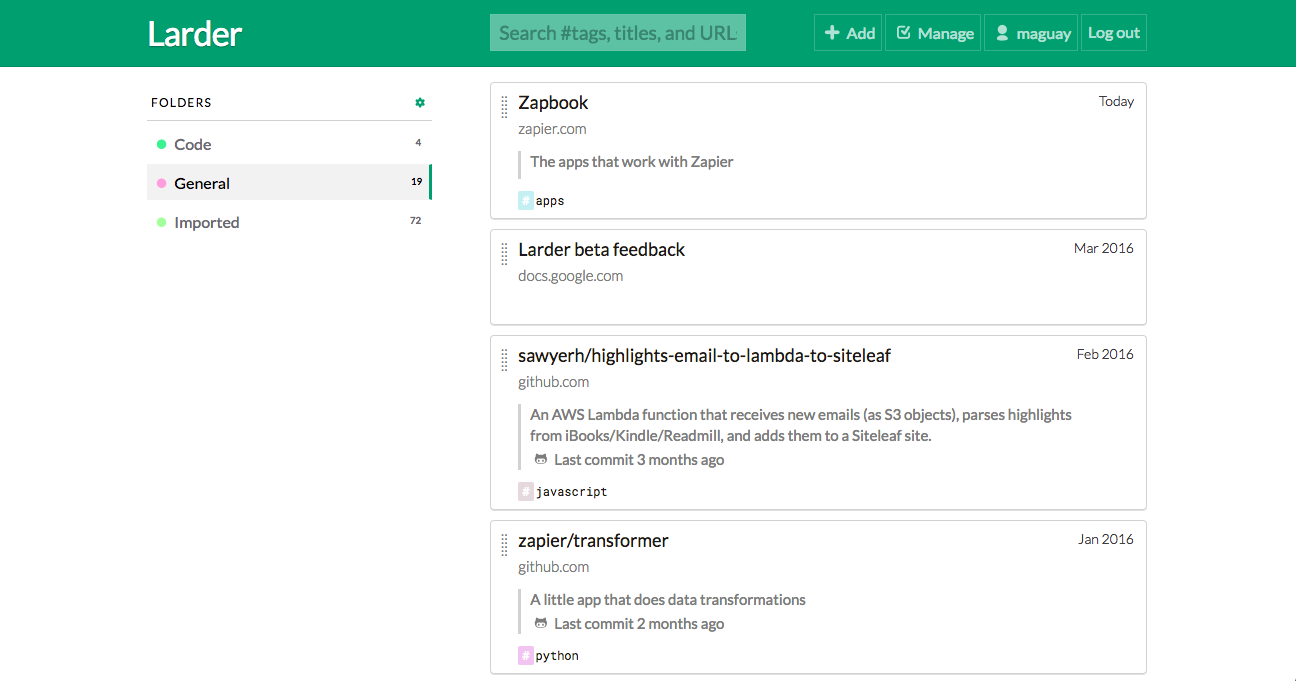This screenshot has height=681, width=1296.
Task: Click the Larder logo
Action: pos(195,33)
